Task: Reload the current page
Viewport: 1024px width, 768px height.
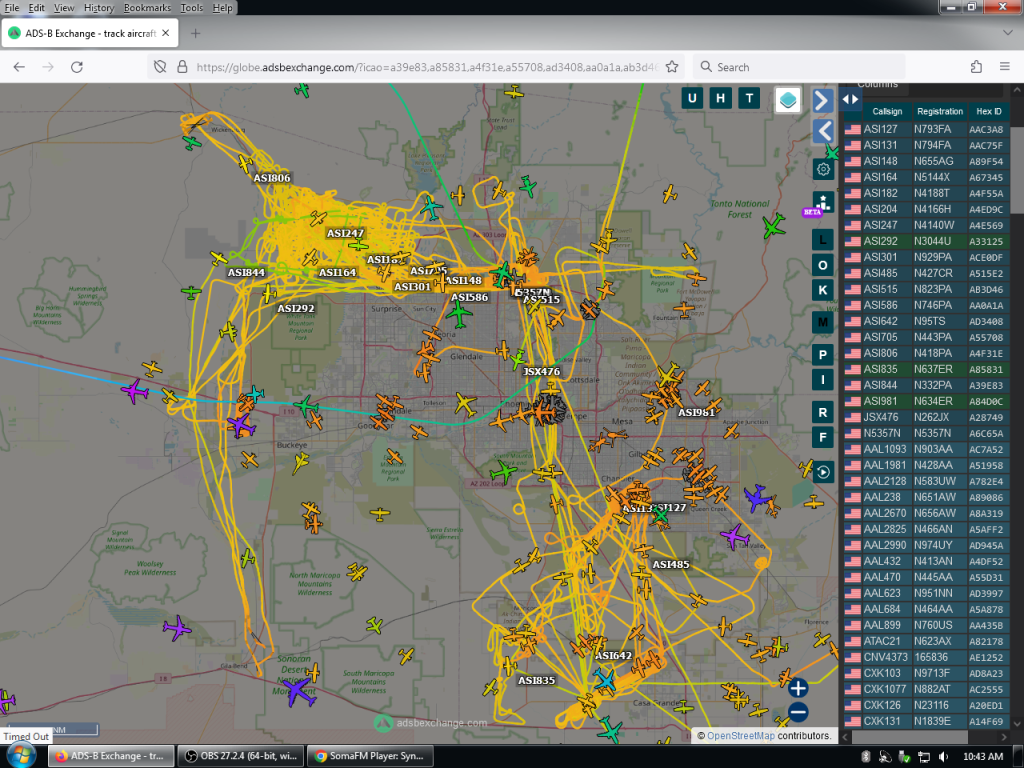Action: (76, 67)
